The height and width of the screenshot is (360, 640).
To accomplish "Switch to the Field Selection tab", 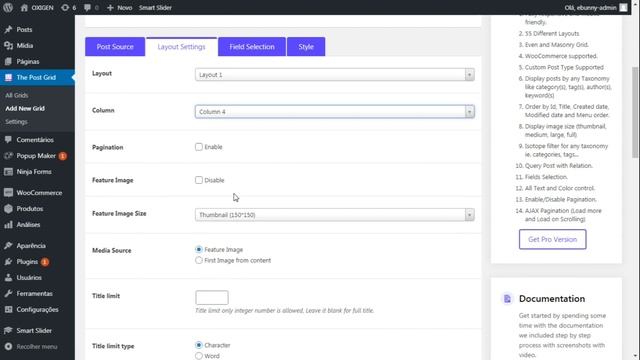I will pos(252,47).
